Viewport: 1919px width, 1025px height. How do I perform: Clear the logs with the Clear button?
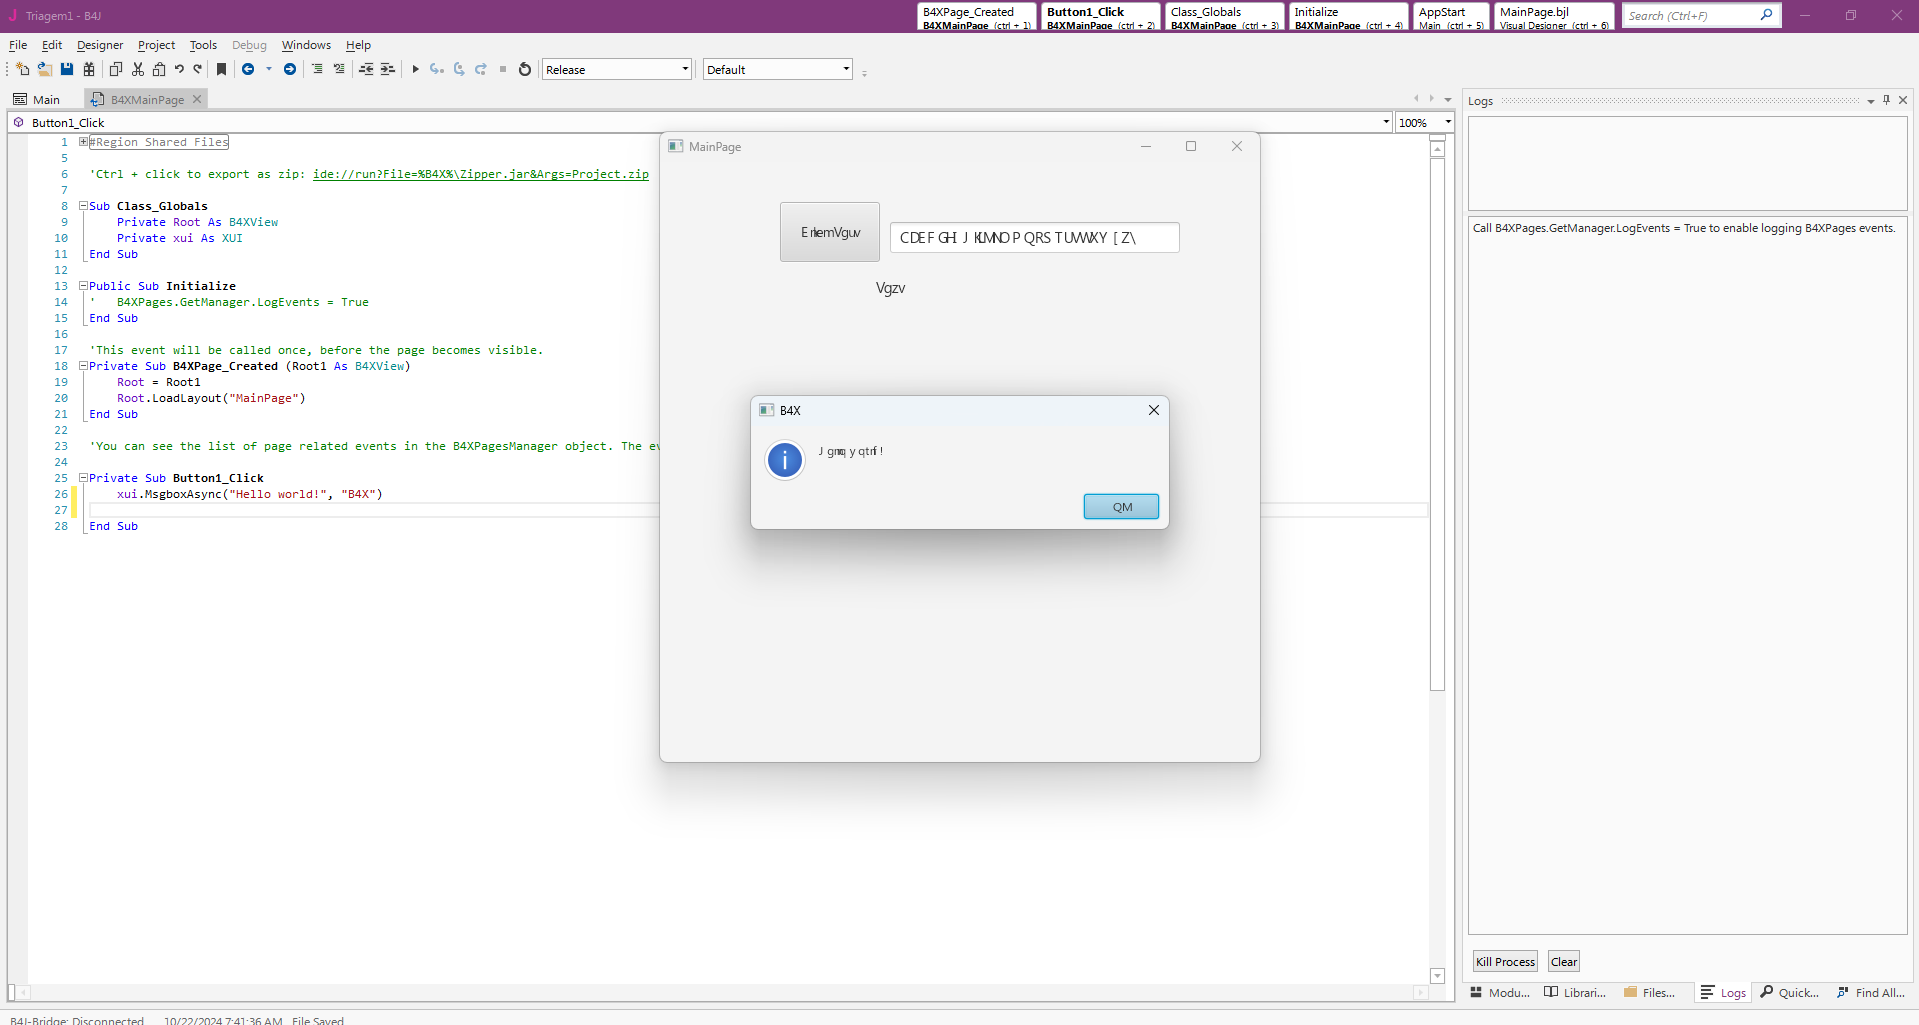(x=1564, y=962)
